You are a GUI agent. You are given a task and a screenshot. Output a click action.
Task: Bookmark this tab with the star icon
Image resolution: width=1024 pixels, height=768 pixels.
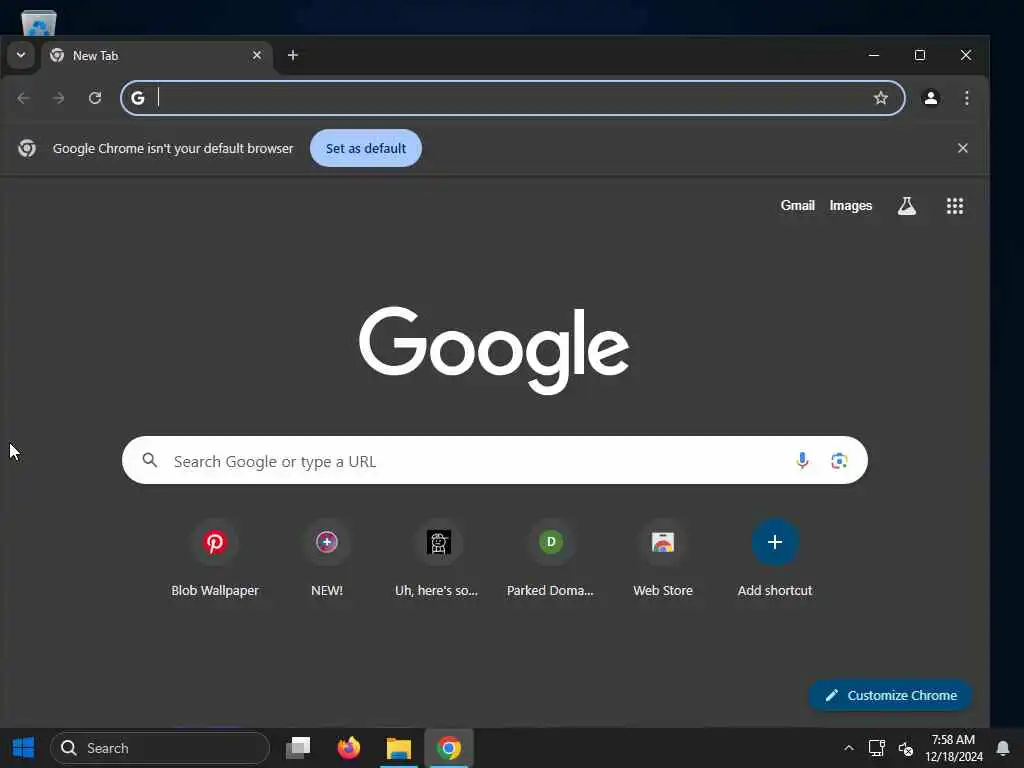880,98
